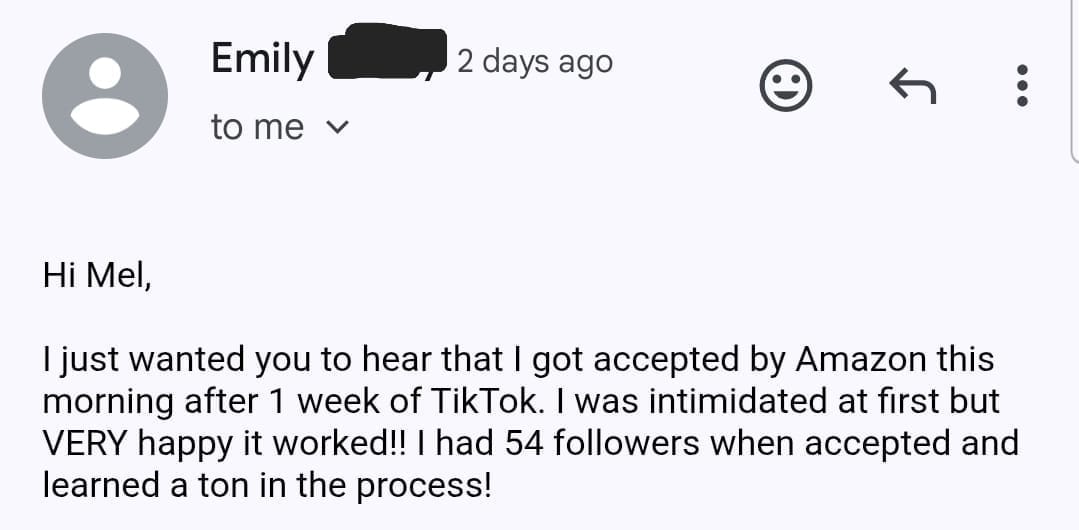Click the "to me" recipient label

coord(257,128)
